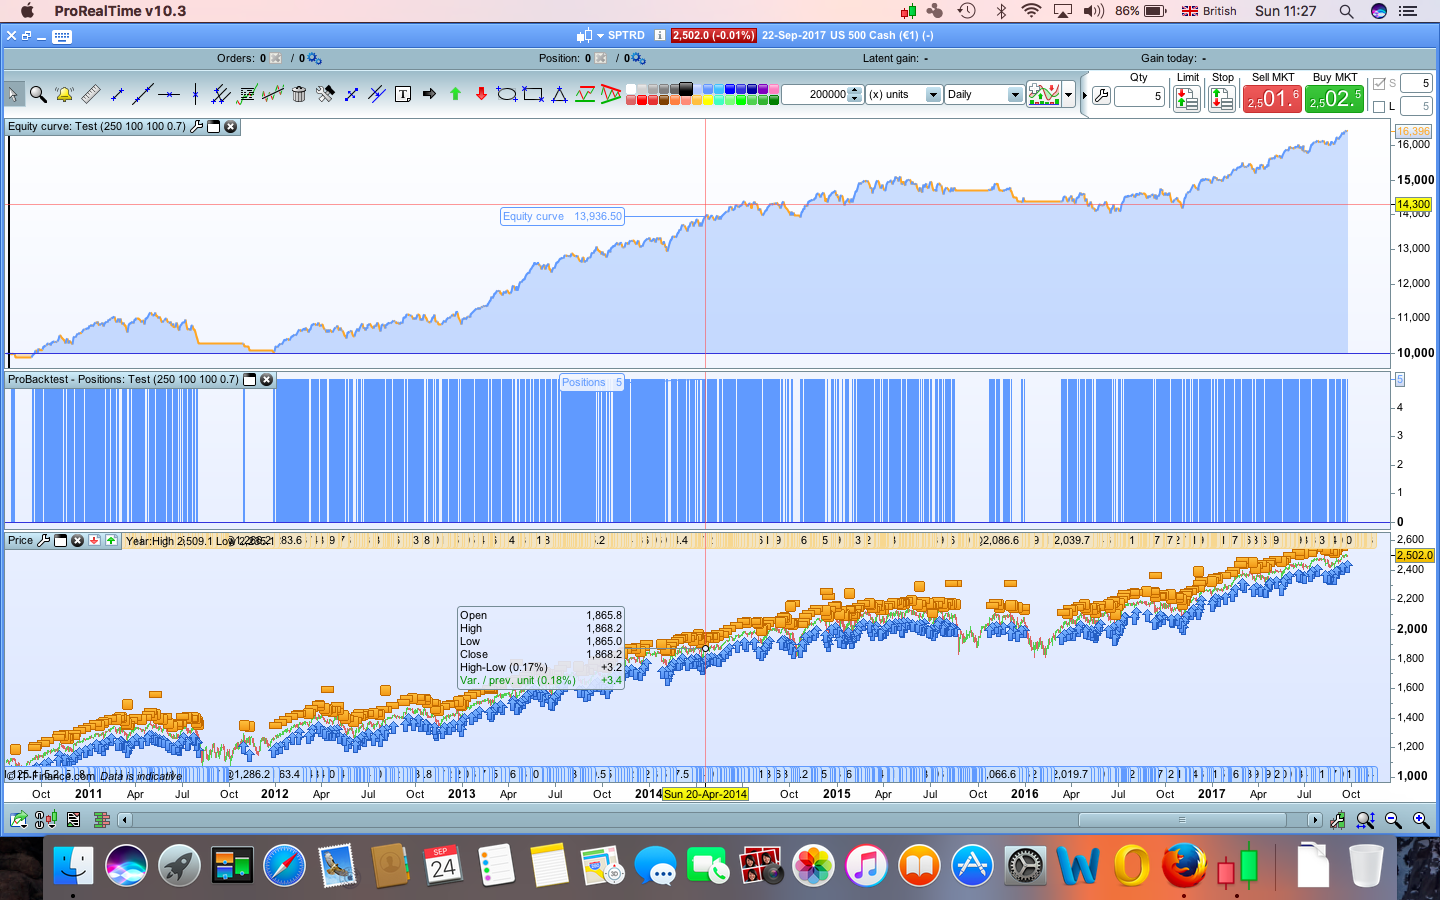Collapse the trading panel side arrow
This screenshot has height=900, width=1440.
click(1084, 96)
